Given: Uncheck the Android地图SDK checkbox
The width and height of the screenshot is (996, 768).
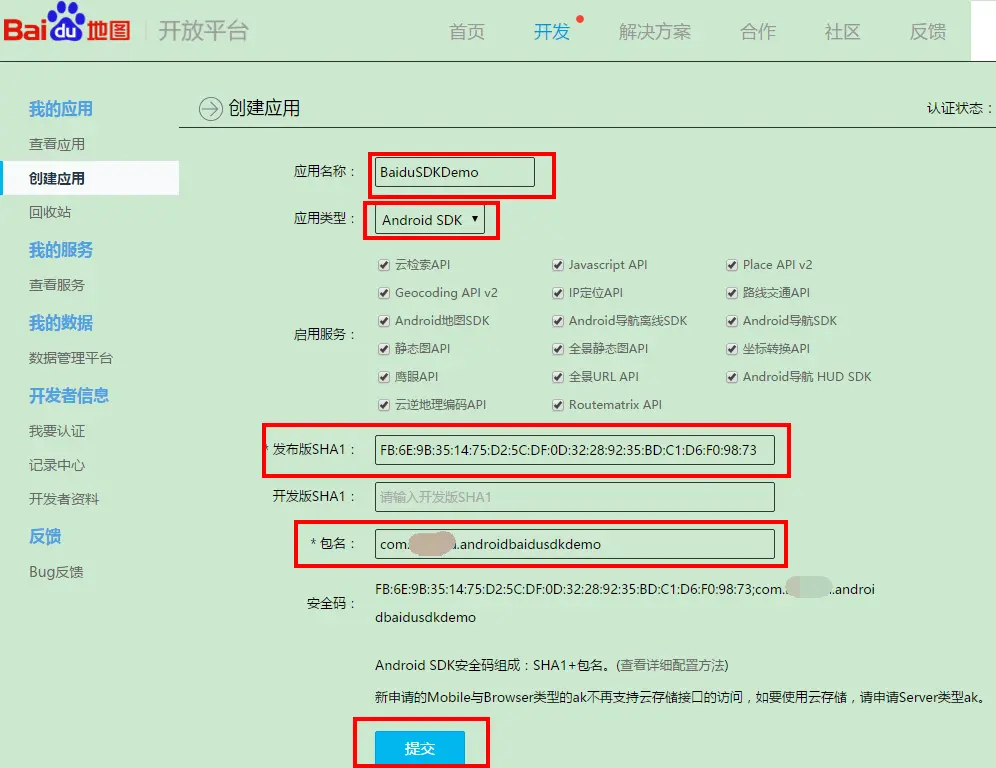Looking at the screenshot, I should (384, 321).
